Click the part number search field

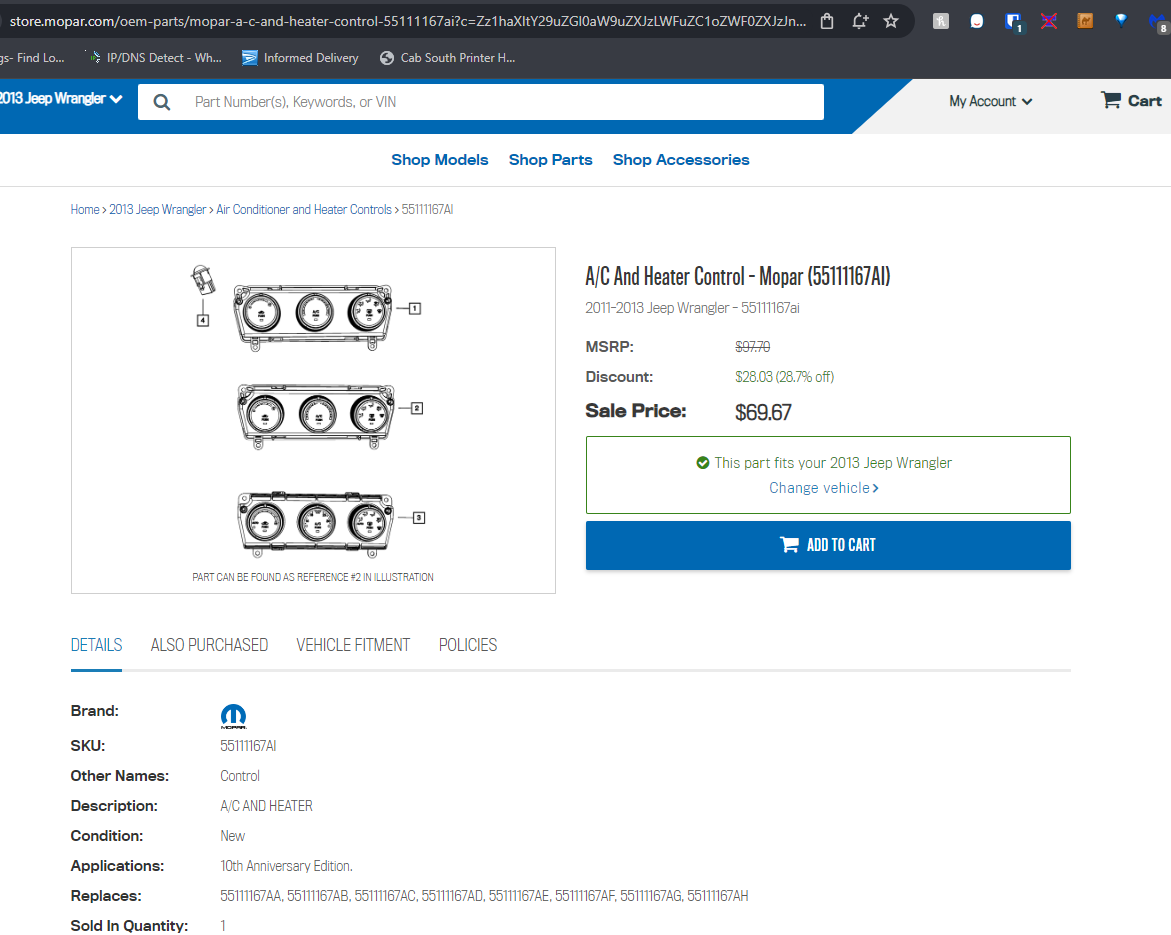pos(500,102)
